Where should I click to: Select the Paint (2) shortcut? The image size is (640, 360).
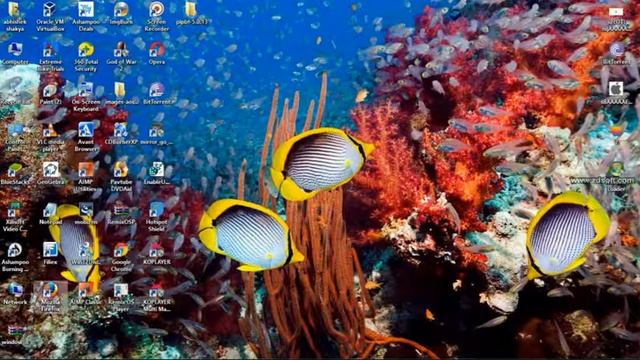pos(50,90)
